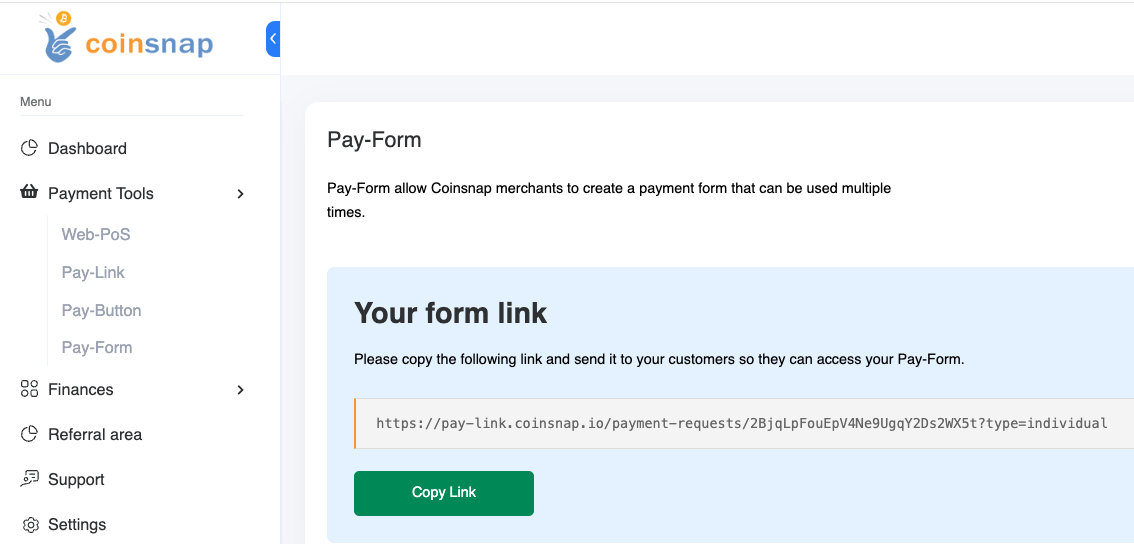Screen dimensions: 1134x544
Task: Open the Dashboard text label
Action: pos(87,148)
